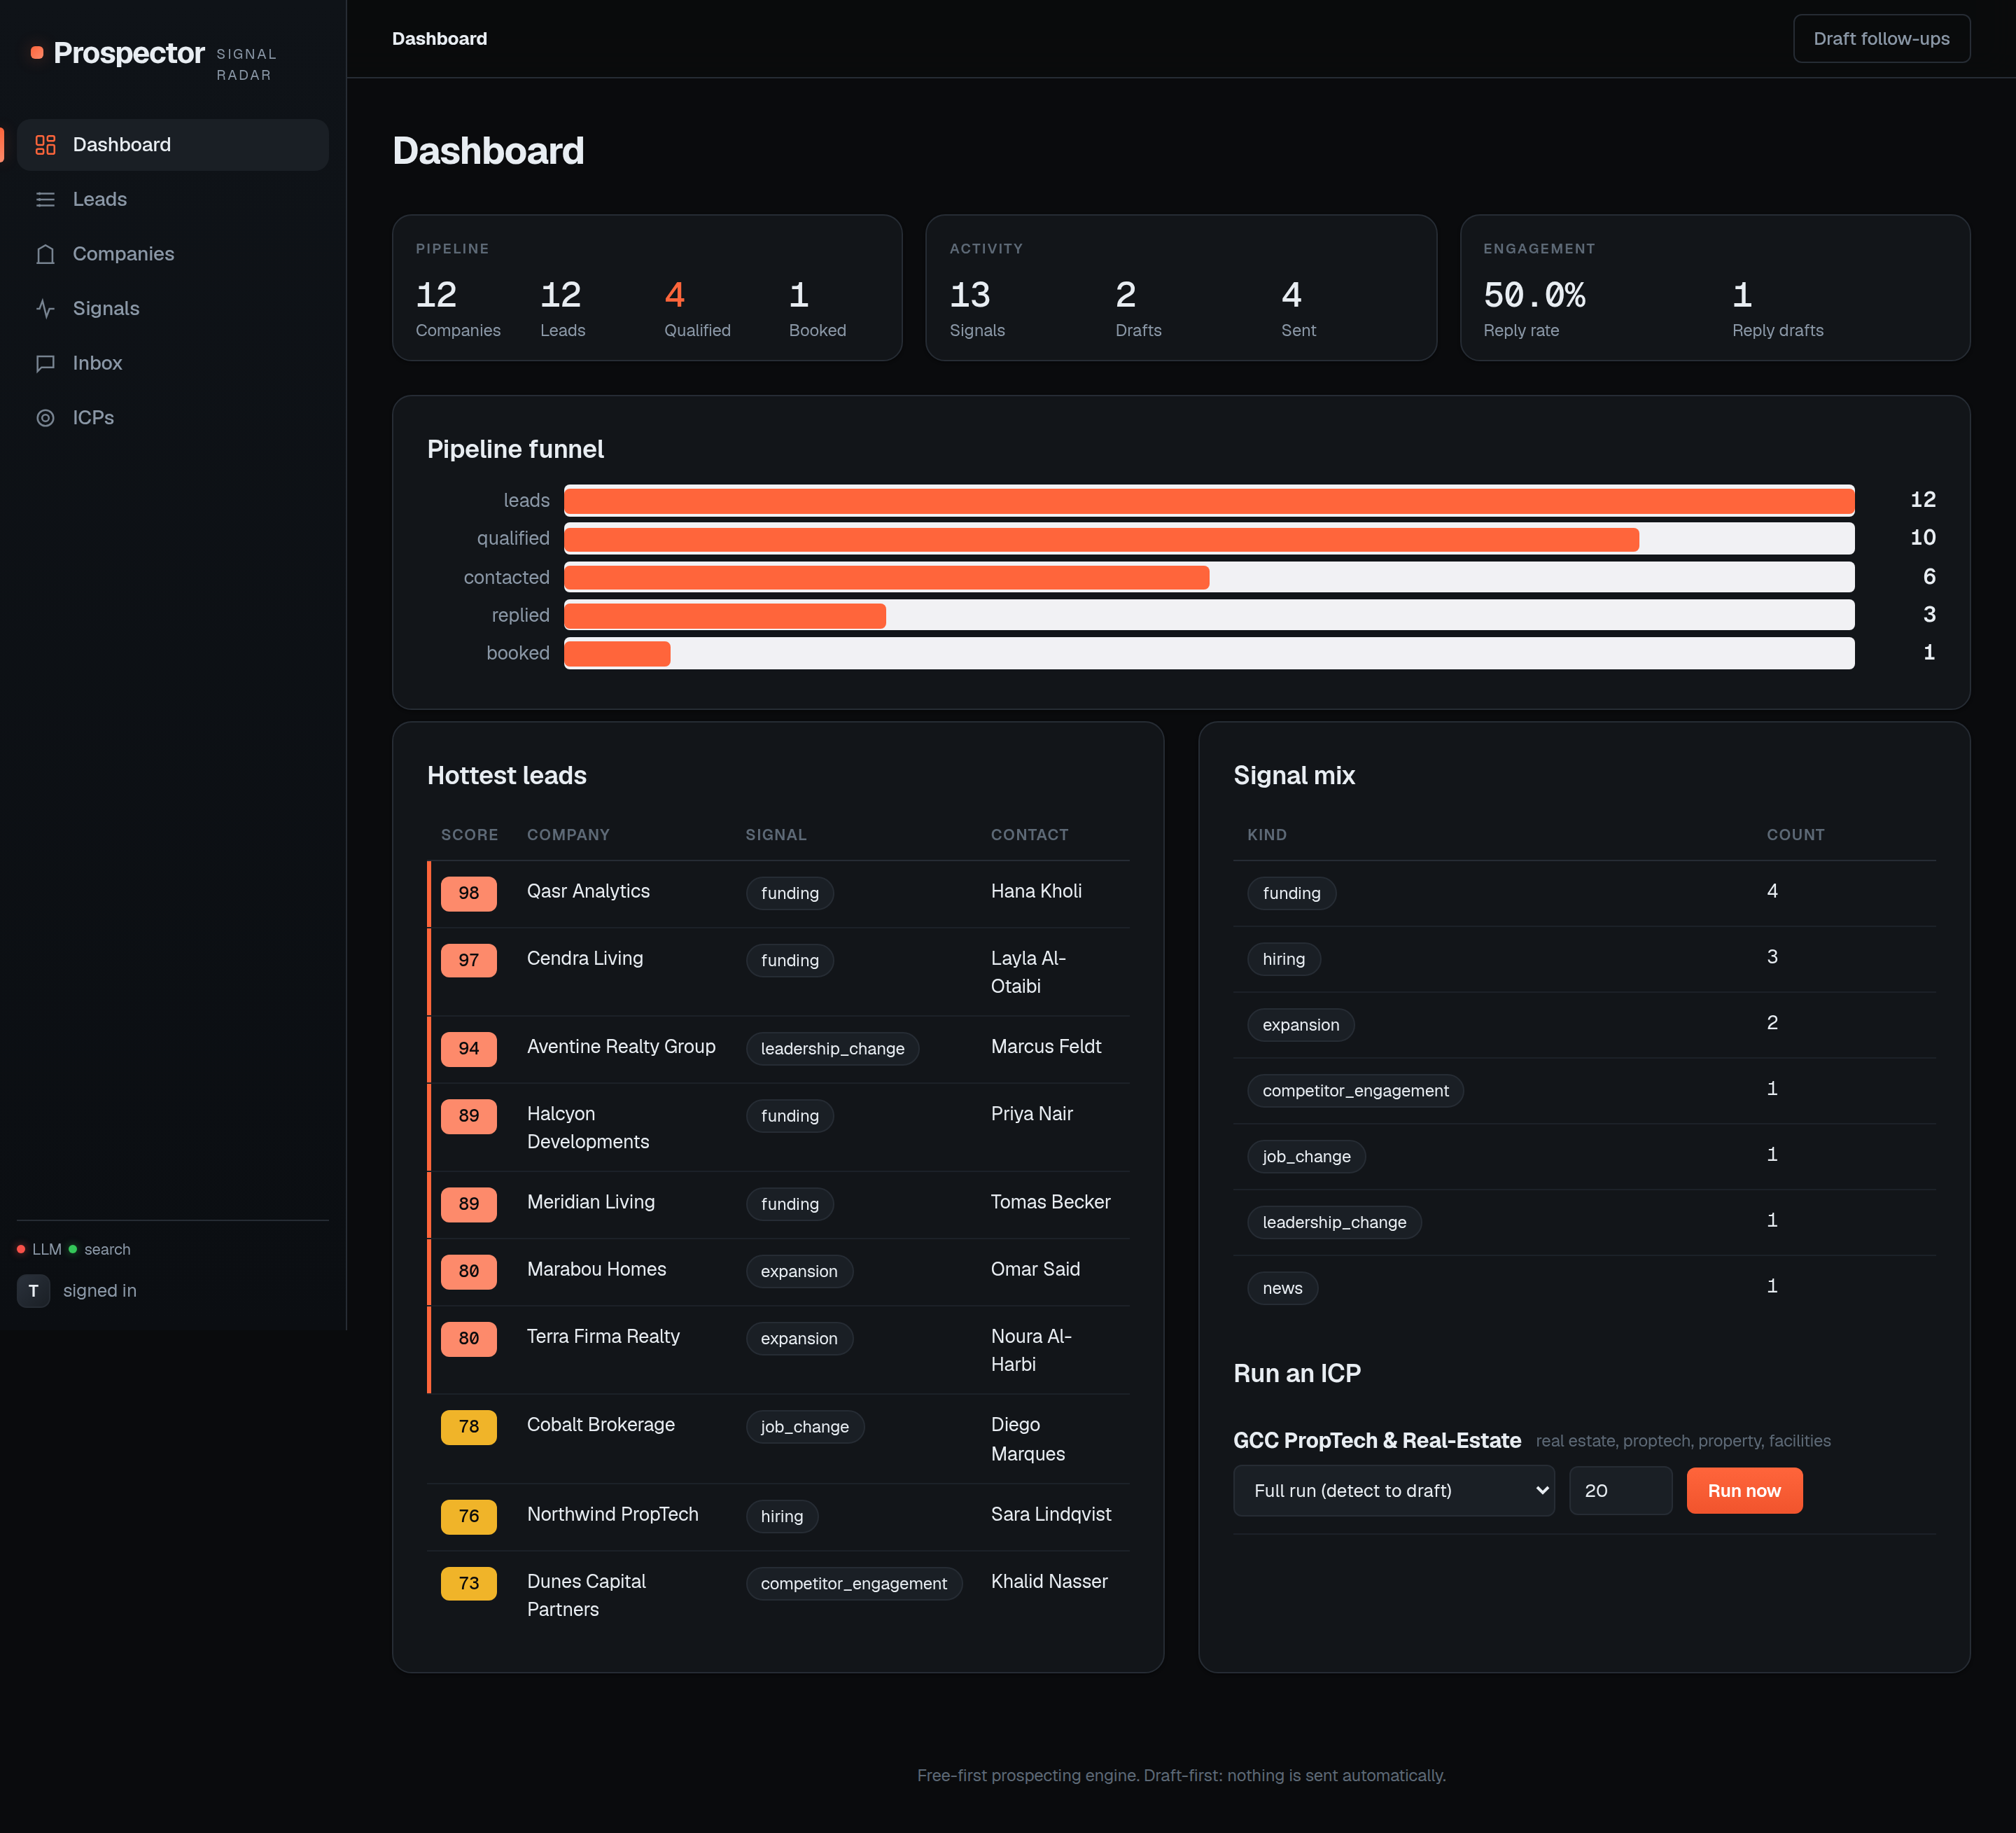Image resolution: width=2016 pixels, height=1833 pixels.
Task: Click hiring tag in Northwind PropTech row
Action: click(782, 1517)
